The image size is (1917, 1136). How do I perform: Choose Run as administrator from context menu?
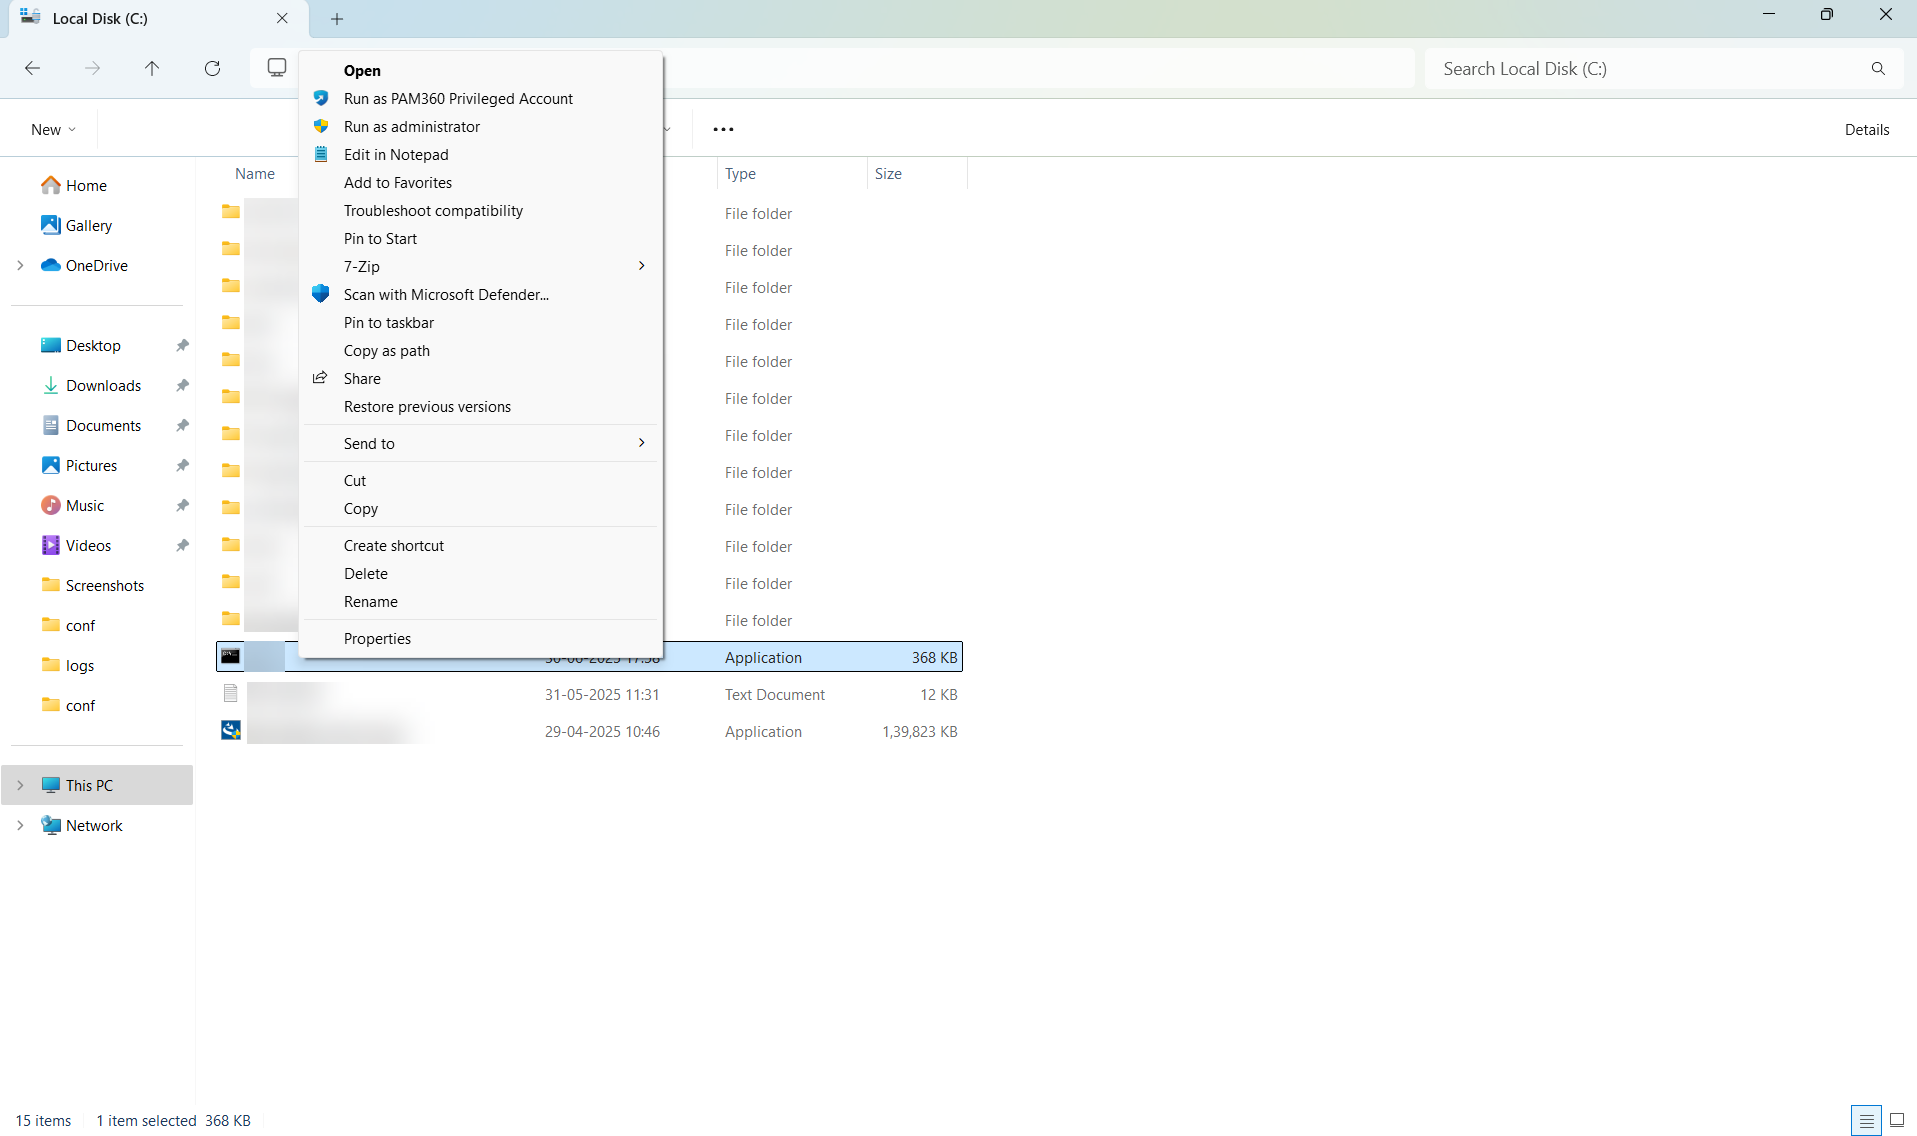click(x=411, y=127)
